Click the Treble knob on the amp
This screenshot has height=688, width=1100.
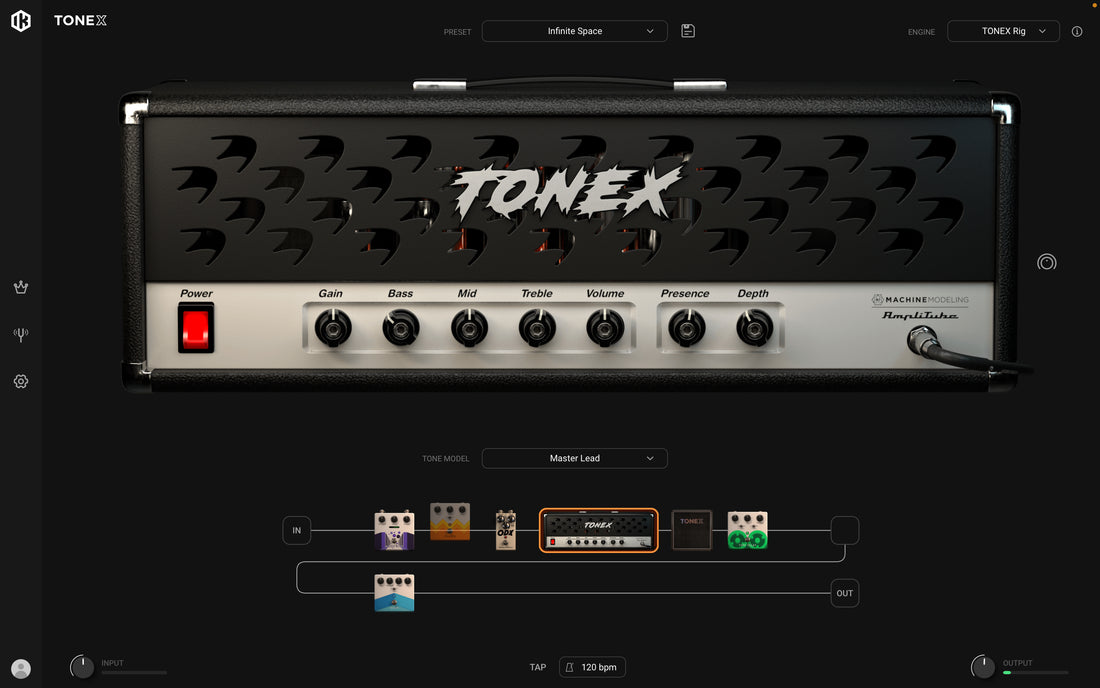[537, 328]
